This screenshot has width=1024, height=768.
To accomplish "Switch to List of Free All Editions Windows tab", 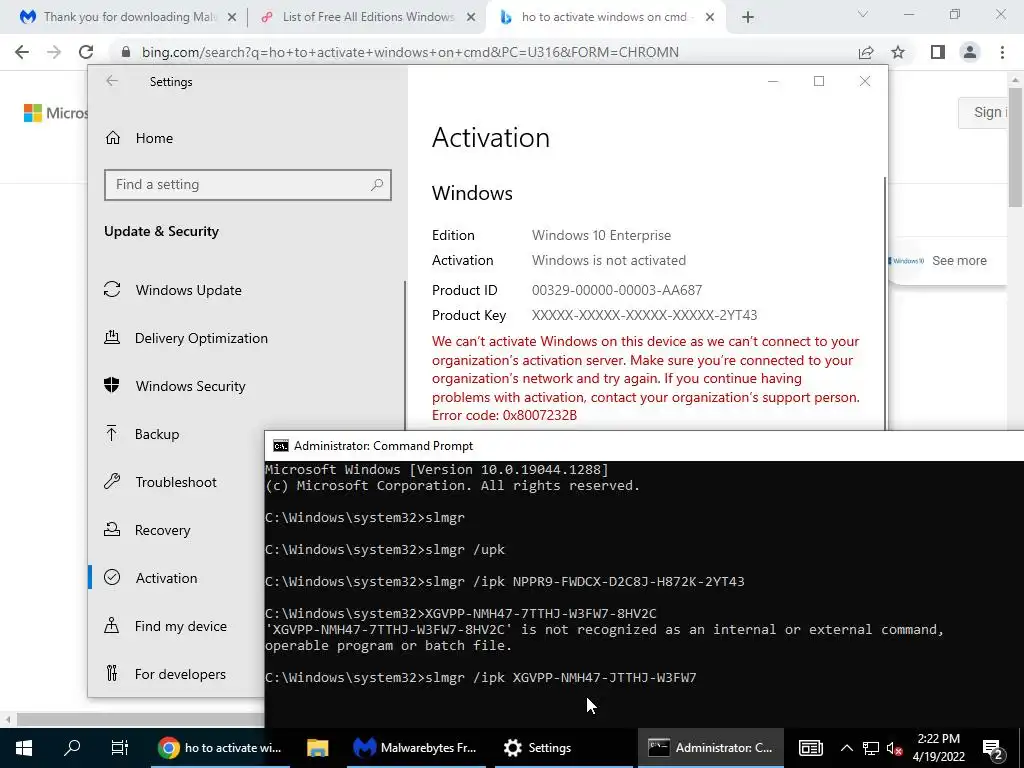I will [x=368, y=18].
